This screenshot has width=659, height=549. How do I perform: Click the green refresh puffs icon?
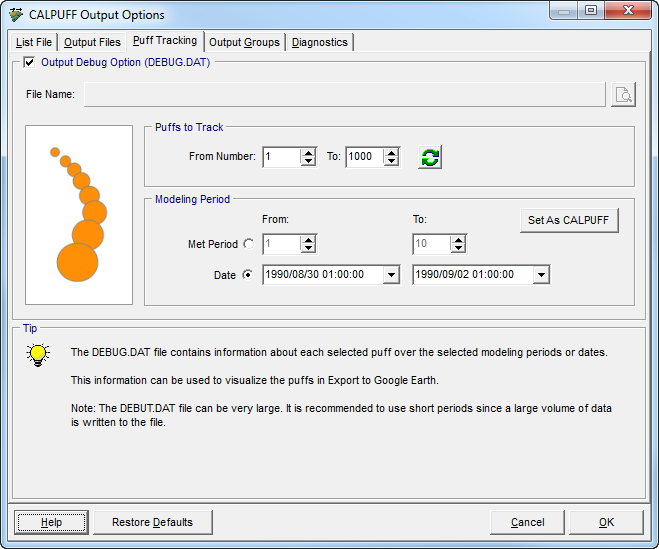pos(430,157)
